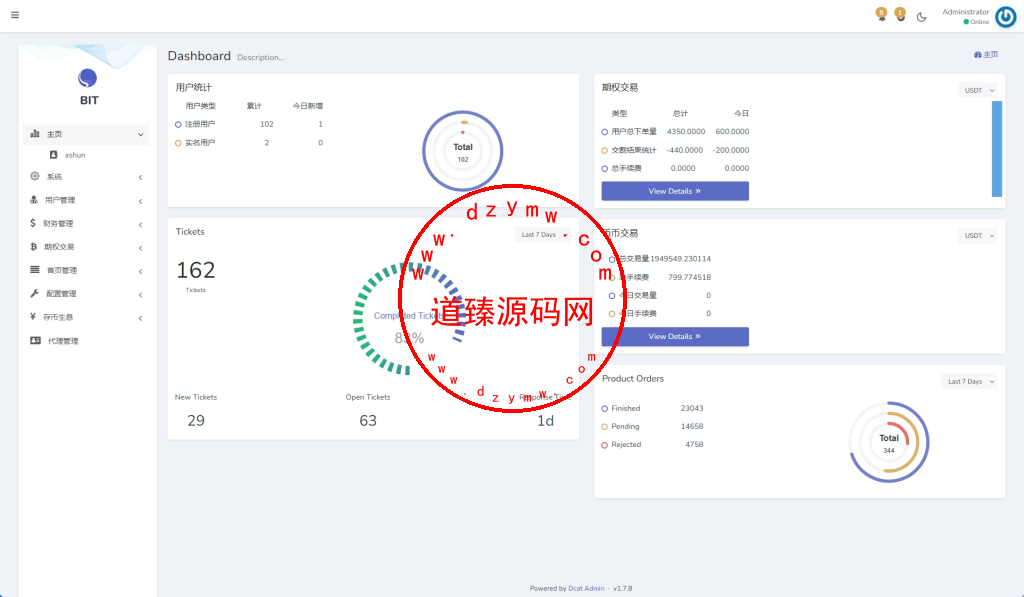Toggle 注册用户 legend marker
This screenshot has width=1024, height=597.
tap(178, 124)
